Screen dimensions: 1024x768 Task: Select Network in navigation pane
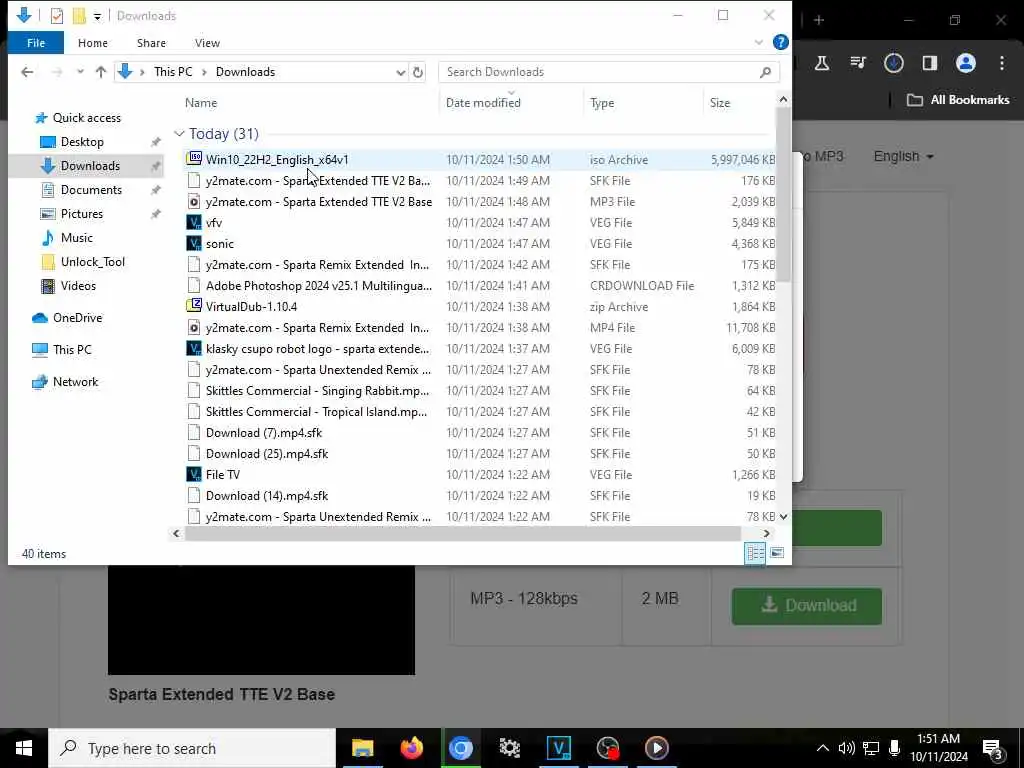[75, 382]
